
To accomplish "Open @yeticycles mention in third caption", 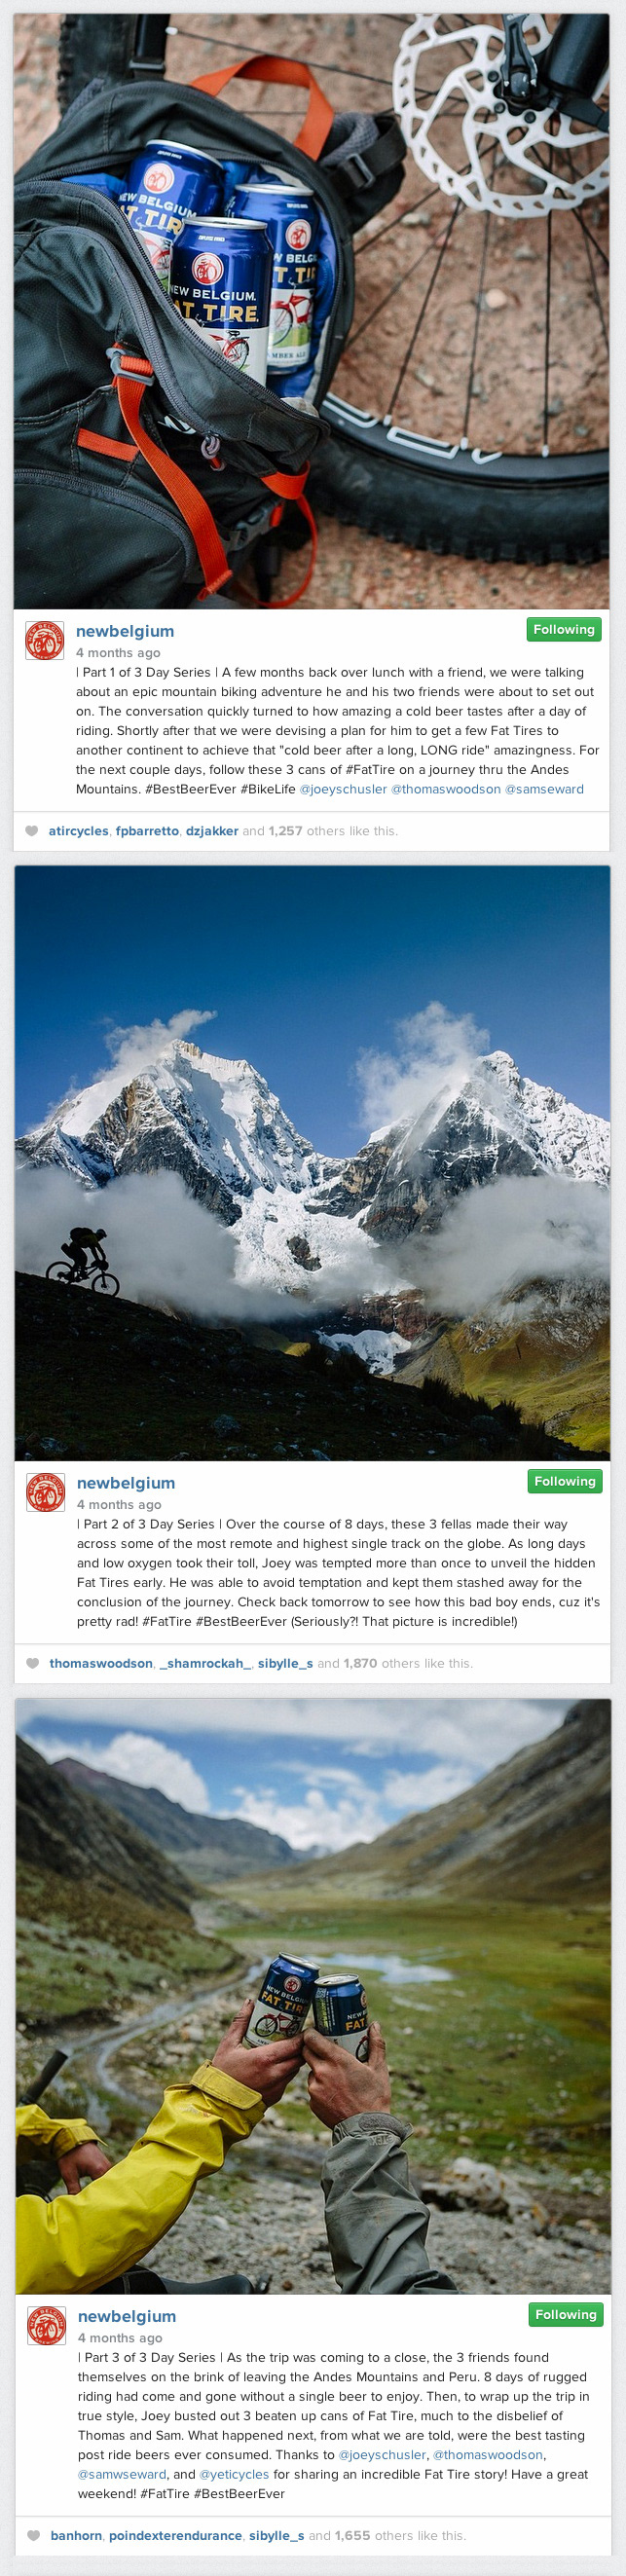I will [234, 2474].
